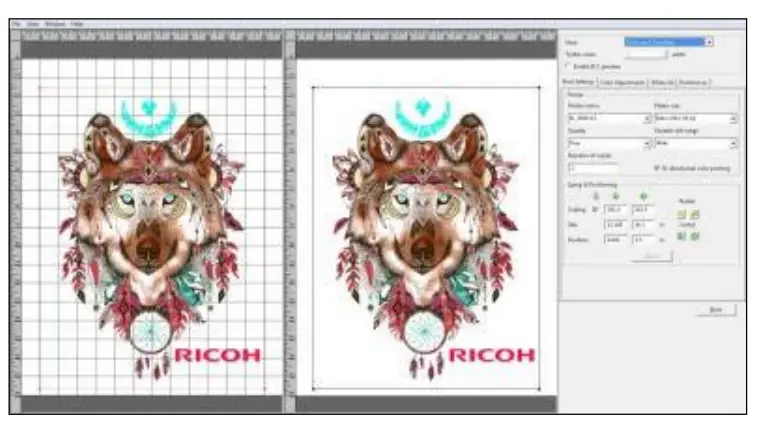Toggle the checkbox beside Scaling
Viewport: 762px width, 431px height.
pos(595,210)
